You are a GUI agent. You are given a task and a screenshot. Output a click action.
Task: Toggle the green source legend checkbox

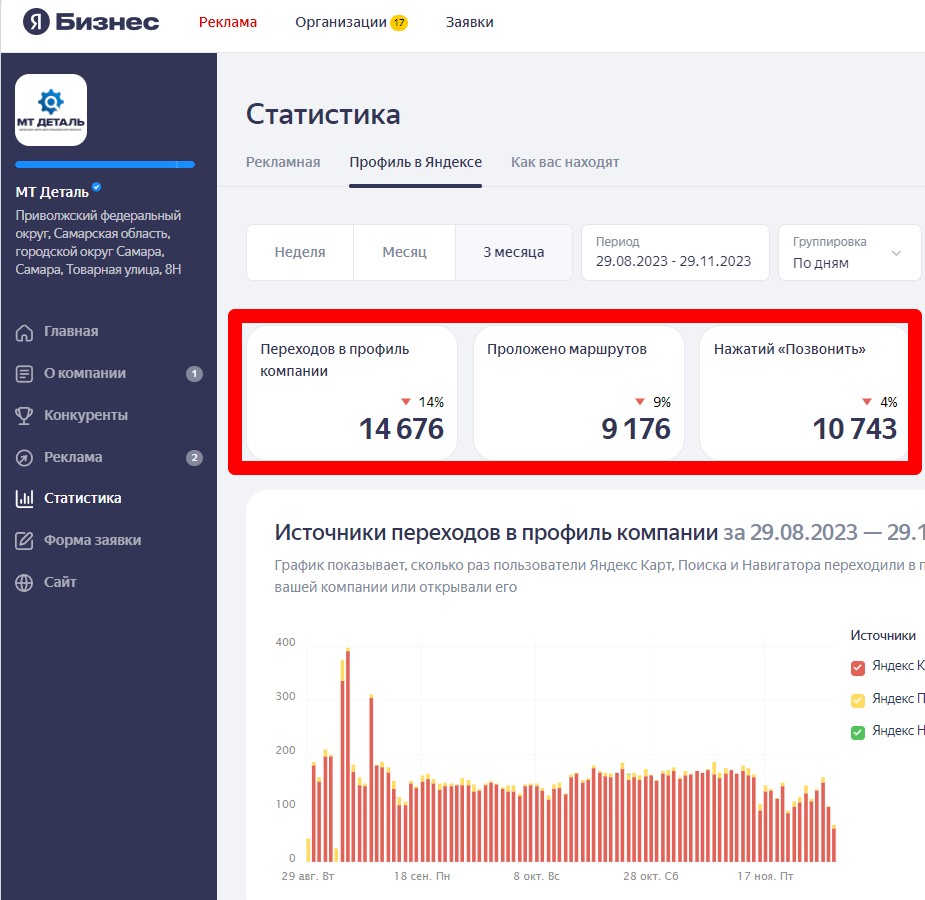click(x=858, y=732)
